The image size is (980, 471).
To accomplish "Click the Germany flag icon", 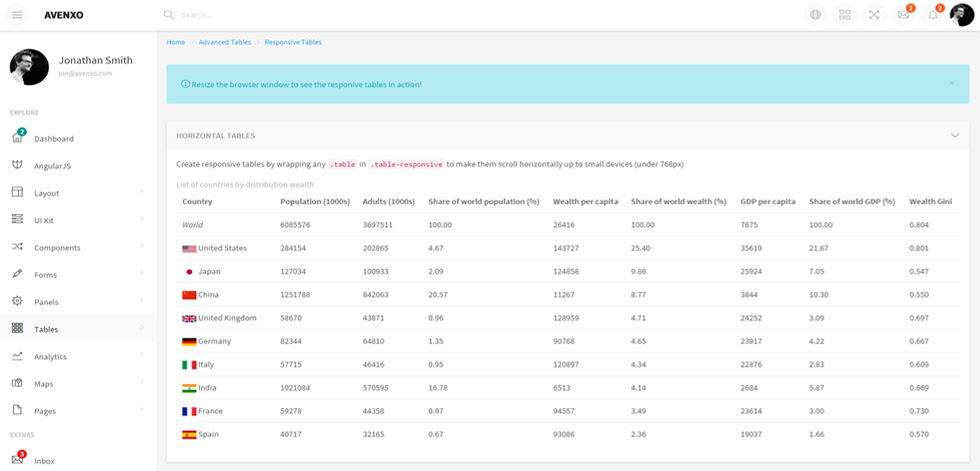I will pos(189,342).
